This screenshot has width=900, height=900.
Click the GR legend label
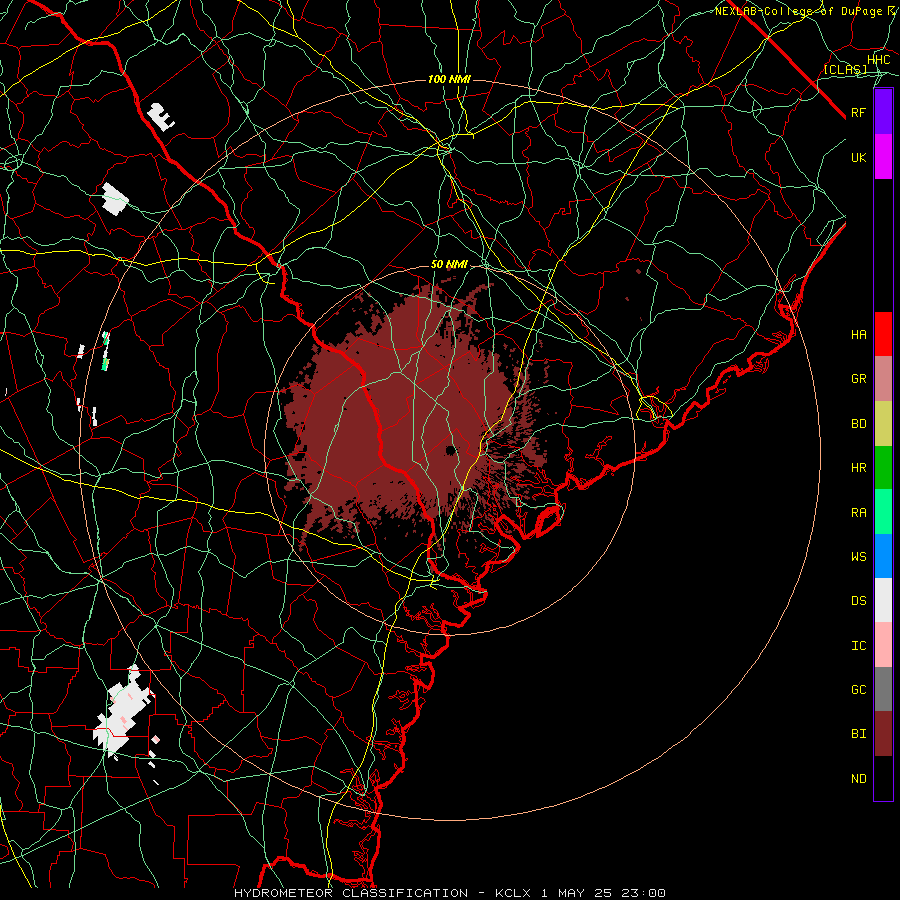click(x=858, y=379)
